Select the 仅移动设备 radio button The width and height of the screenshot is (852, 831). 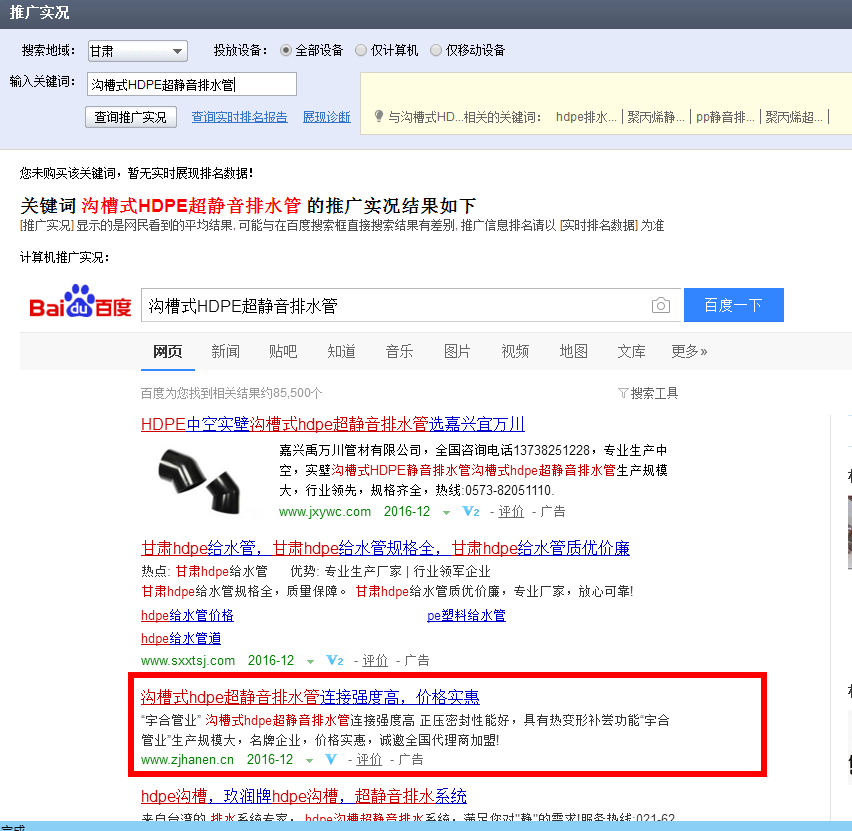[436, 51]
